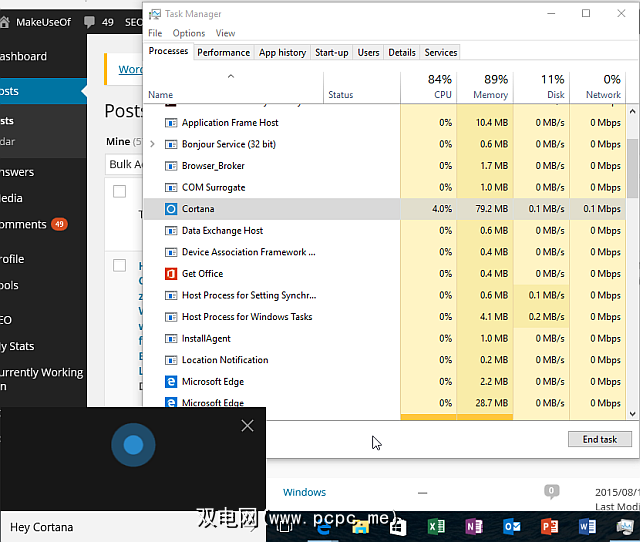Switch to the Users tab
Screen dimensions: 640x542
(x=368, y=53)
